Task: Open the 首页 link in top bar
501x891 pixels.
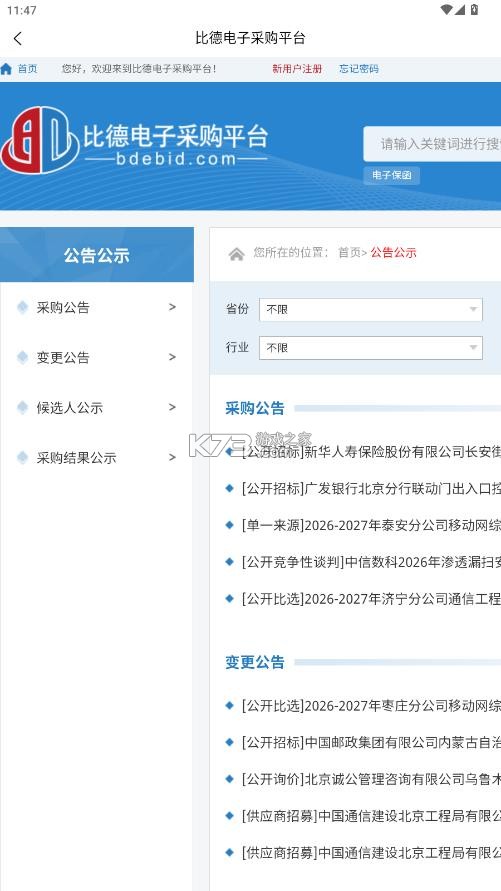Action: (x=27, y=69)
